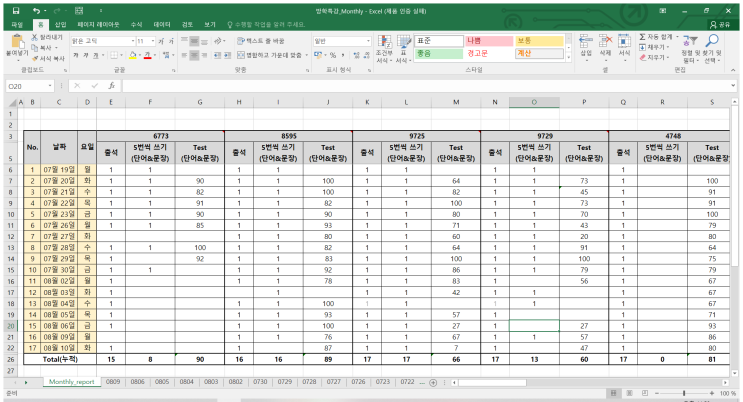Switch to sheet tab 0809
Viewport: 743px width, 402px height.
[113, 382]
